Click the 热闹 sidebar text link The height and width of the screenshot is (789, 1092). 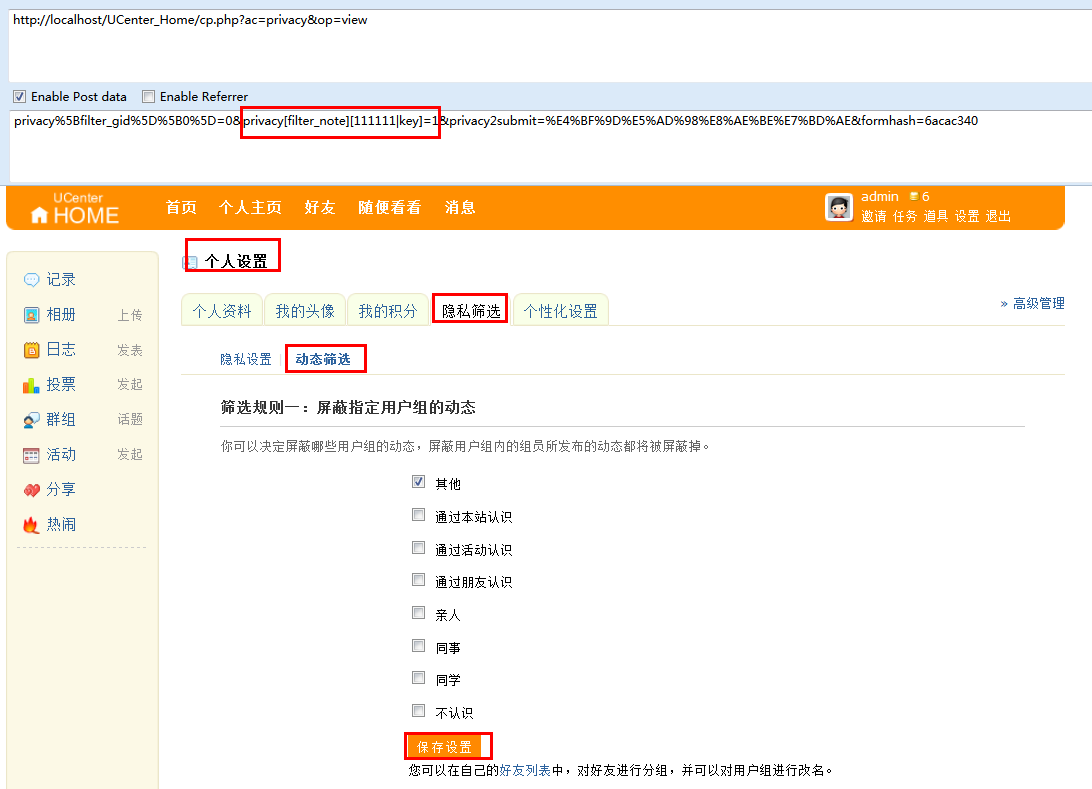coord(61,524)
